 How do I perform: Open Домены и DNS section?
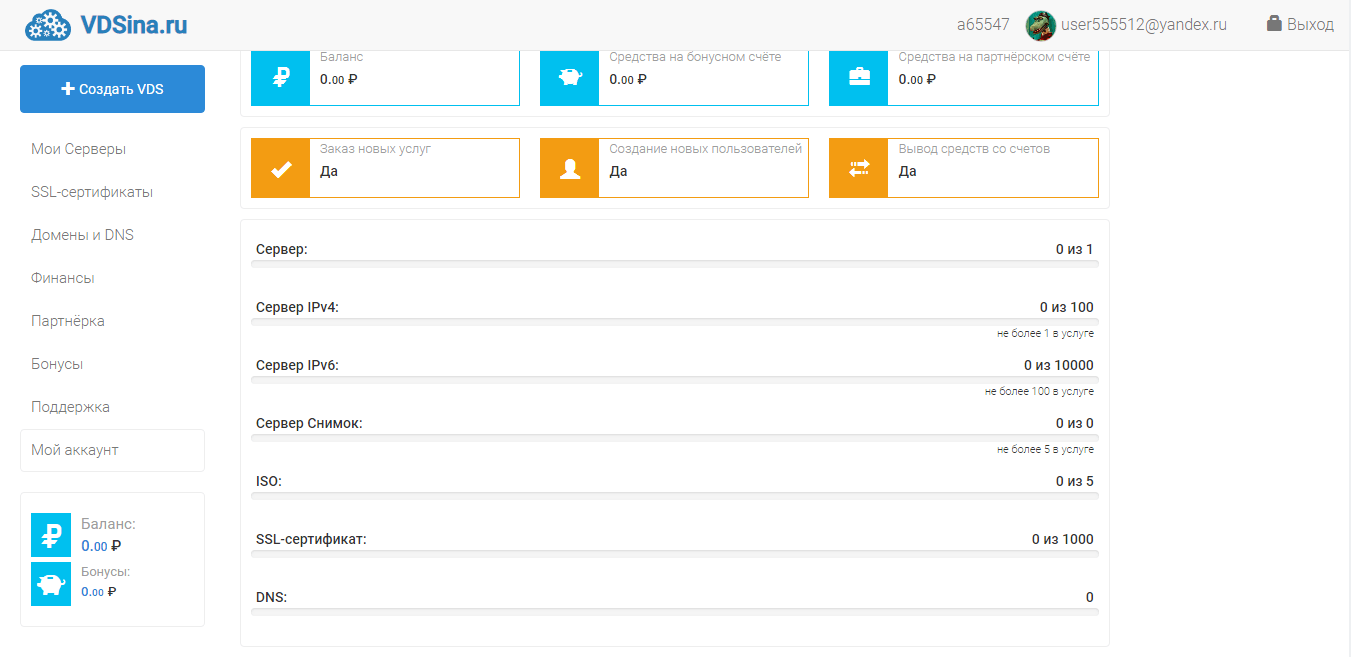(82, 235)
